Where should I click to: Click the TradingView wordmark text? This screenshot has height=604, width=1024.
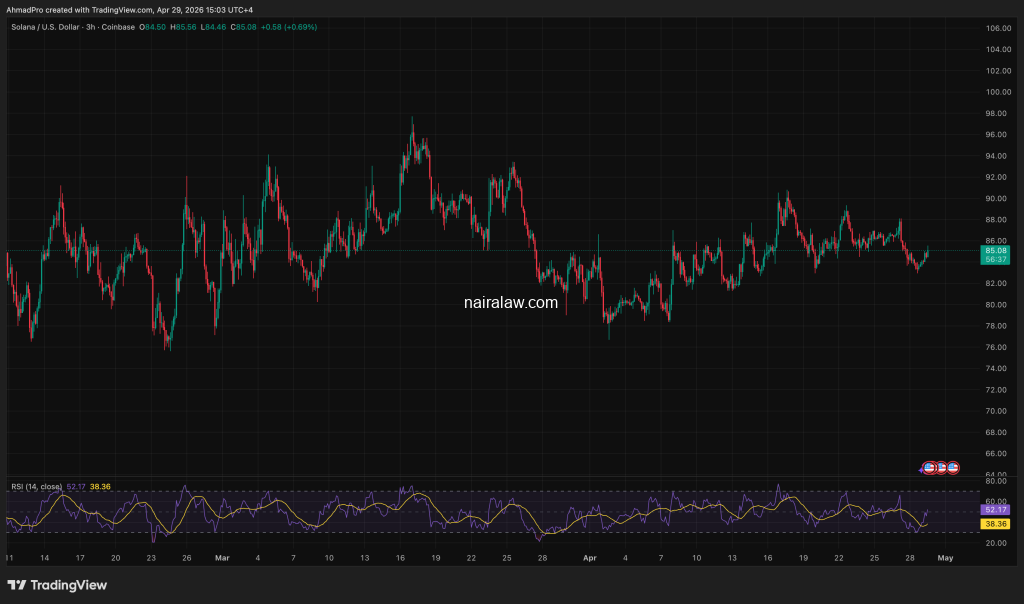coord(69,585)
